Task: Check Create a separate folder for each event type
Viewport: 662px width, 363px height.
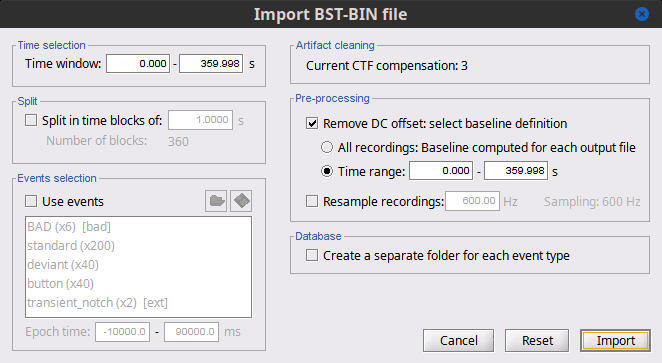Action: [312, 255]
